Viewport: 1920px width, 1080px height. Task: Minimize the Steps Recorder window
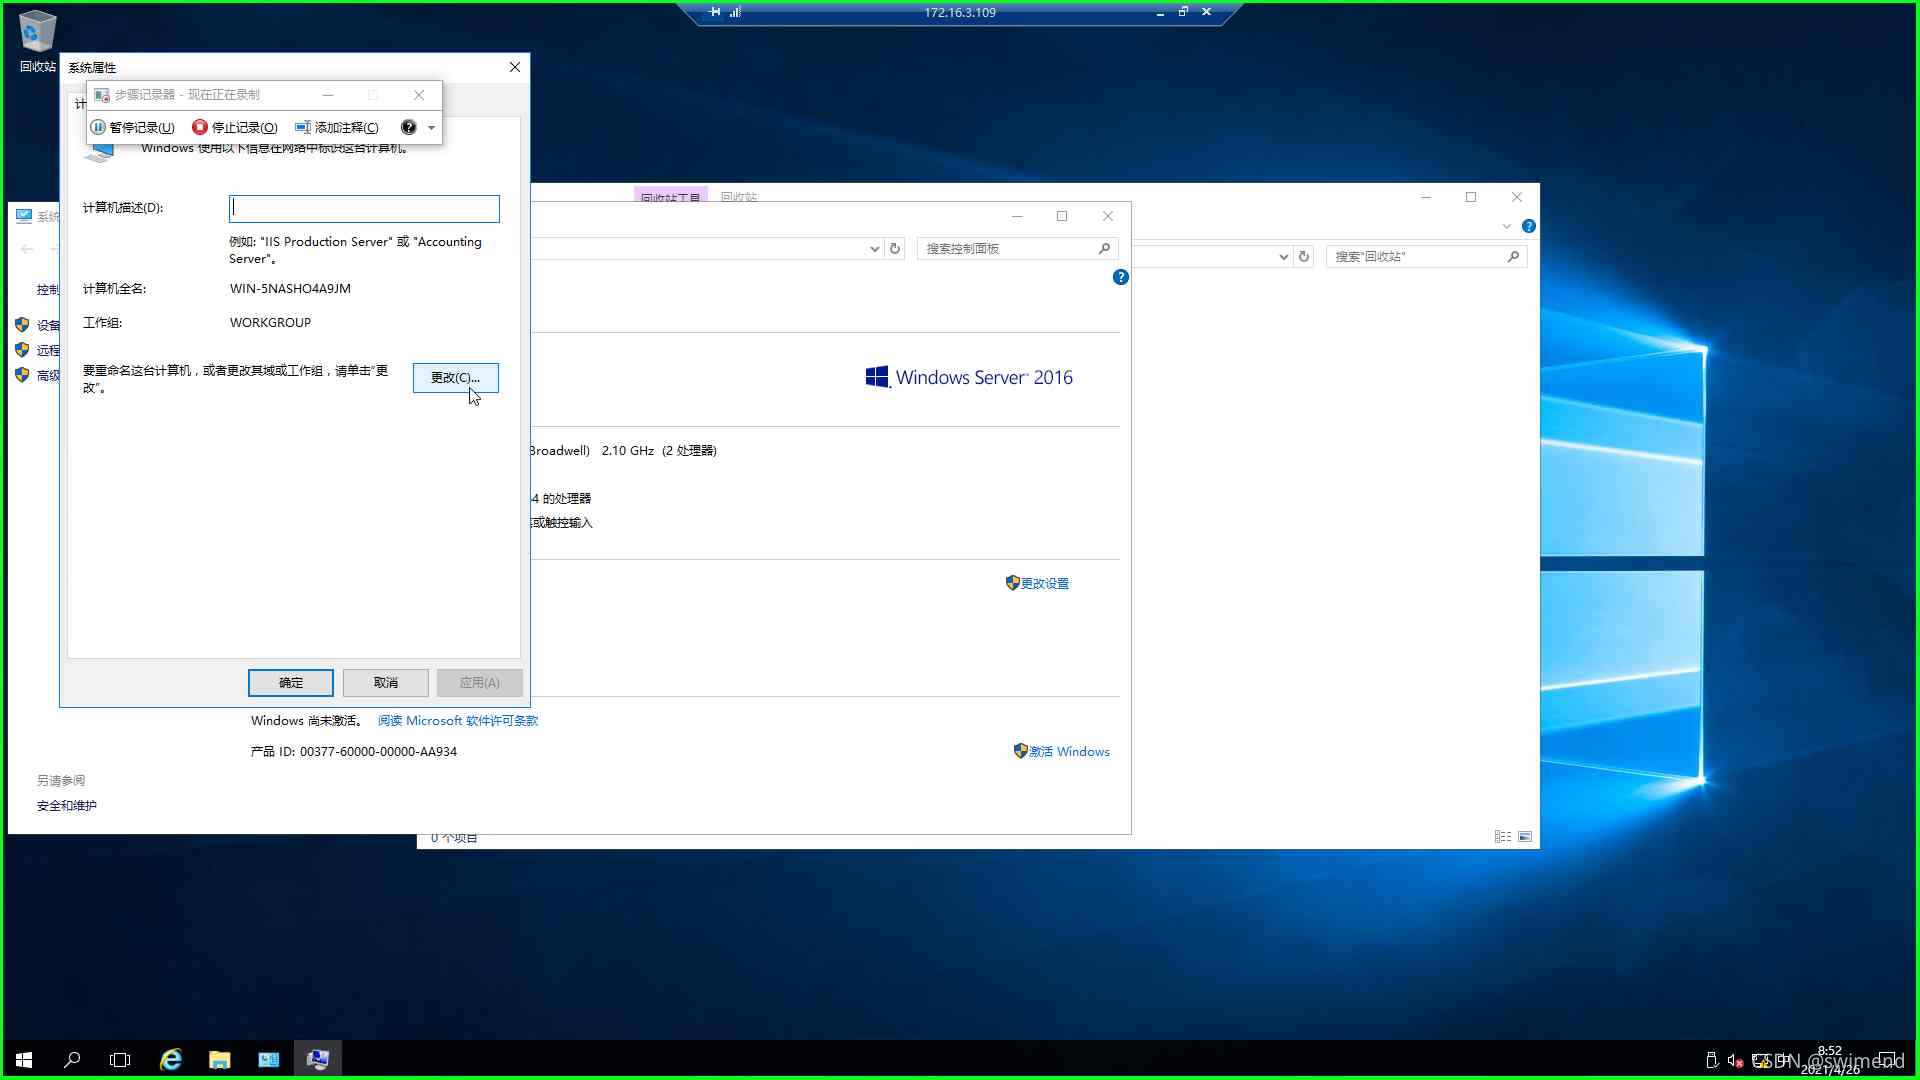pos(328,95)
